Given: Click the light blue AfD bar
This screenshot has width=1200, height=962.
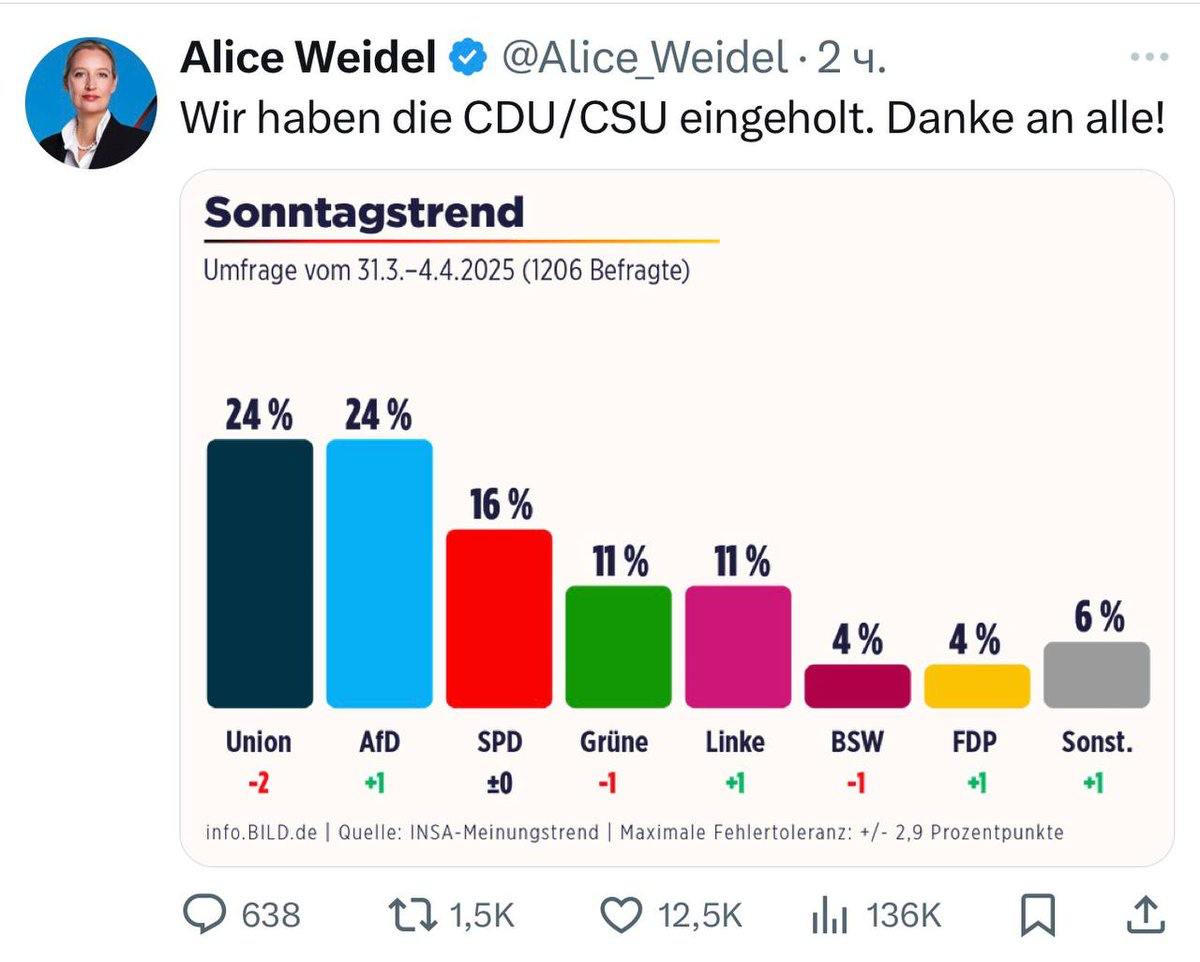Looking at the screenshot, I should click(379, 573).
